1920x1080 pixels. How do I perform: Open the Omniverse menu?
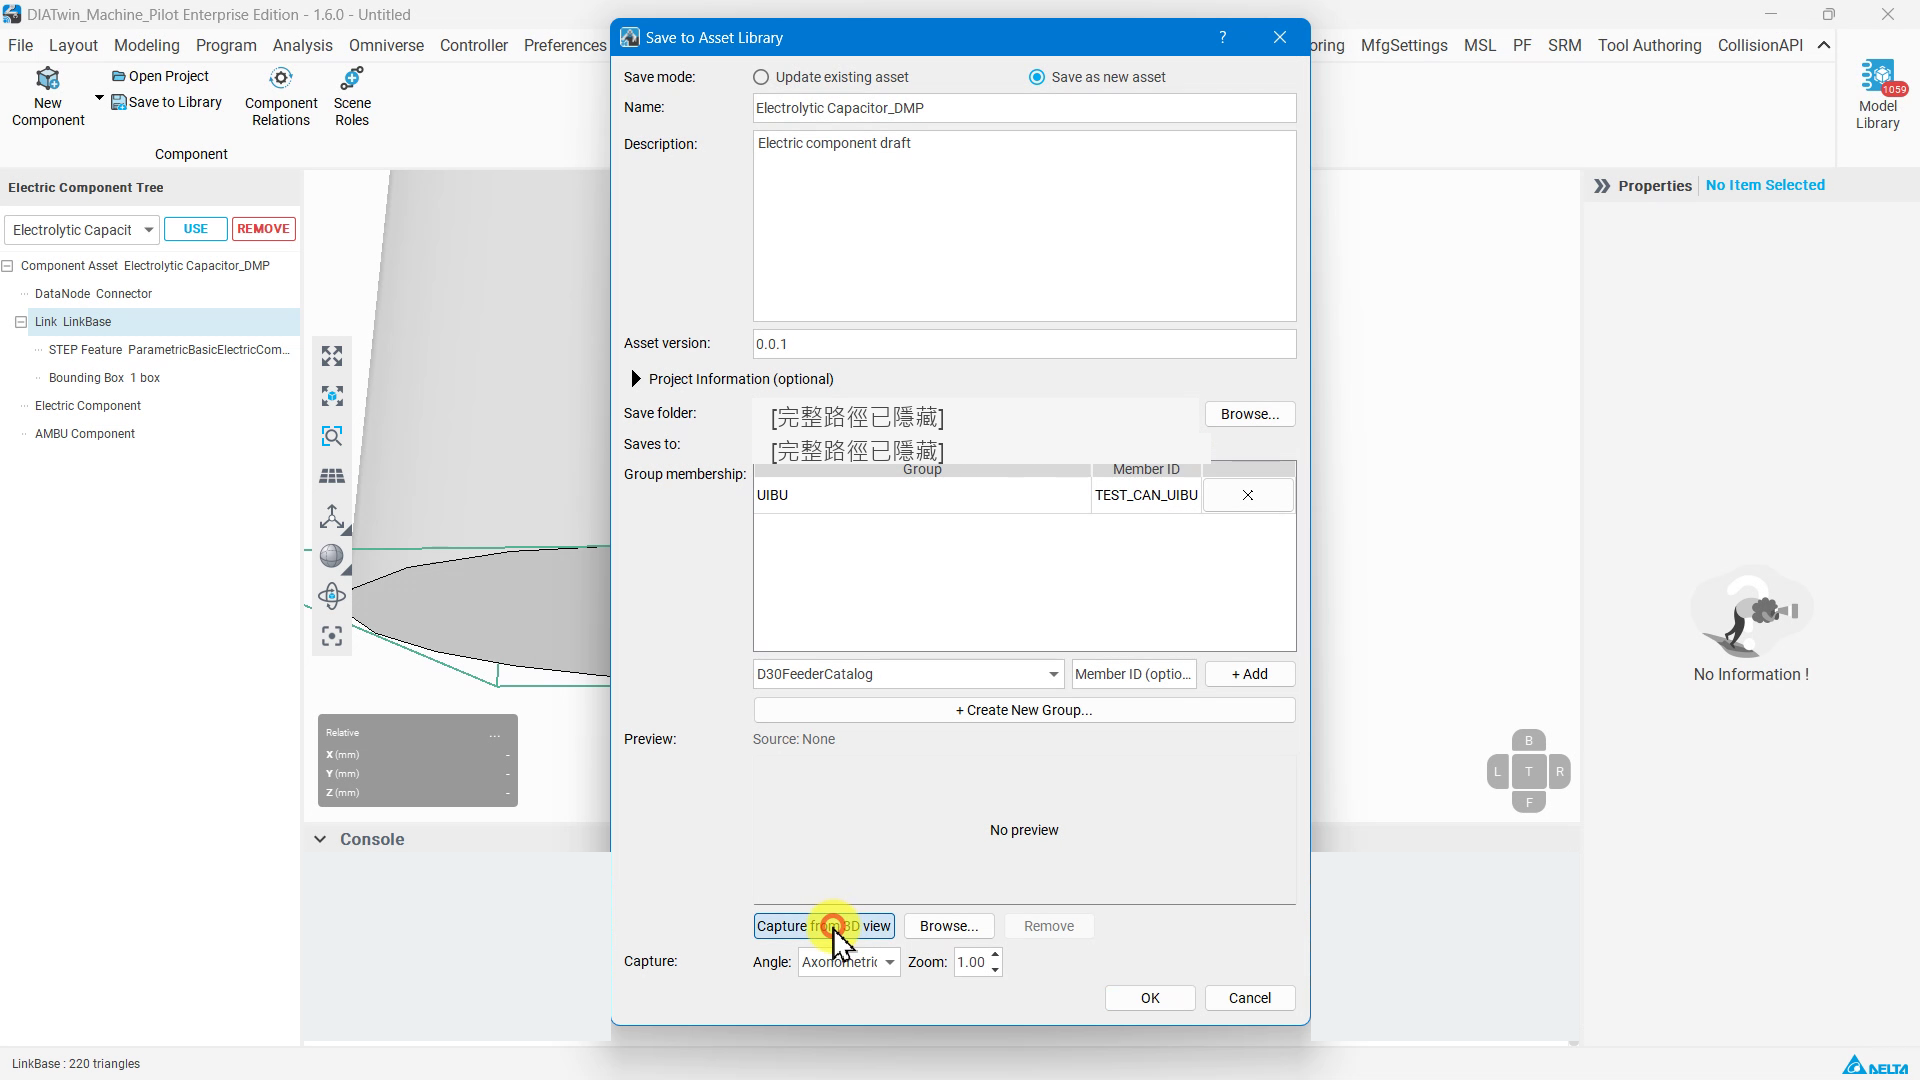click(386, 45)
